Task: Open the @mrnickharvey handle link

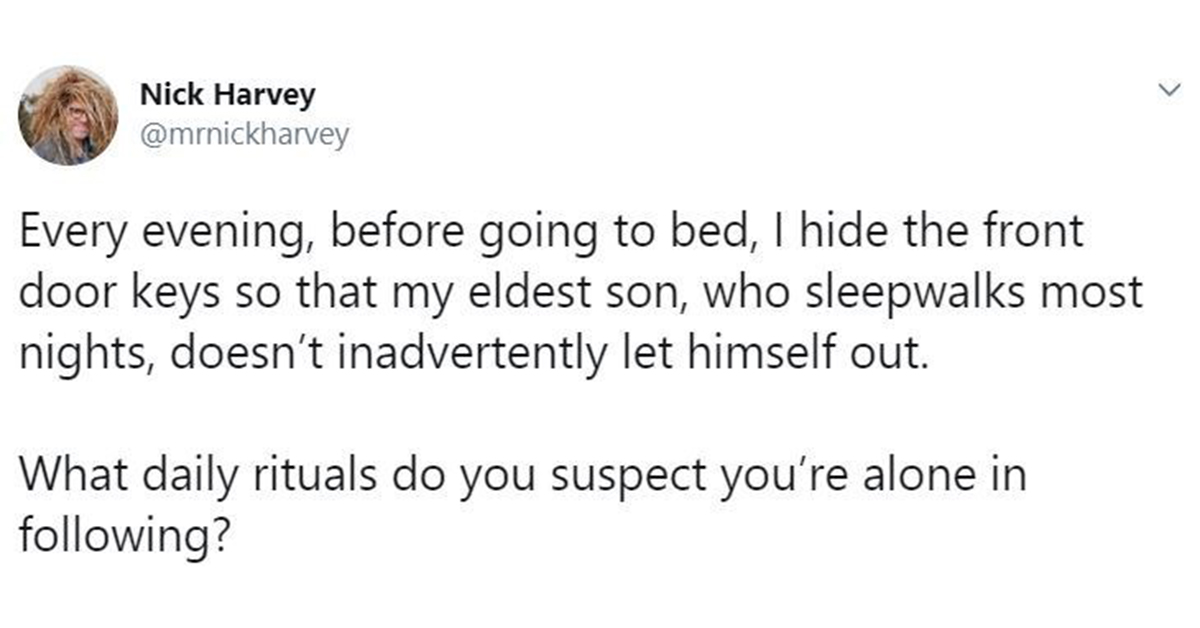Action: pyautogui.click(x=245, y=134)
